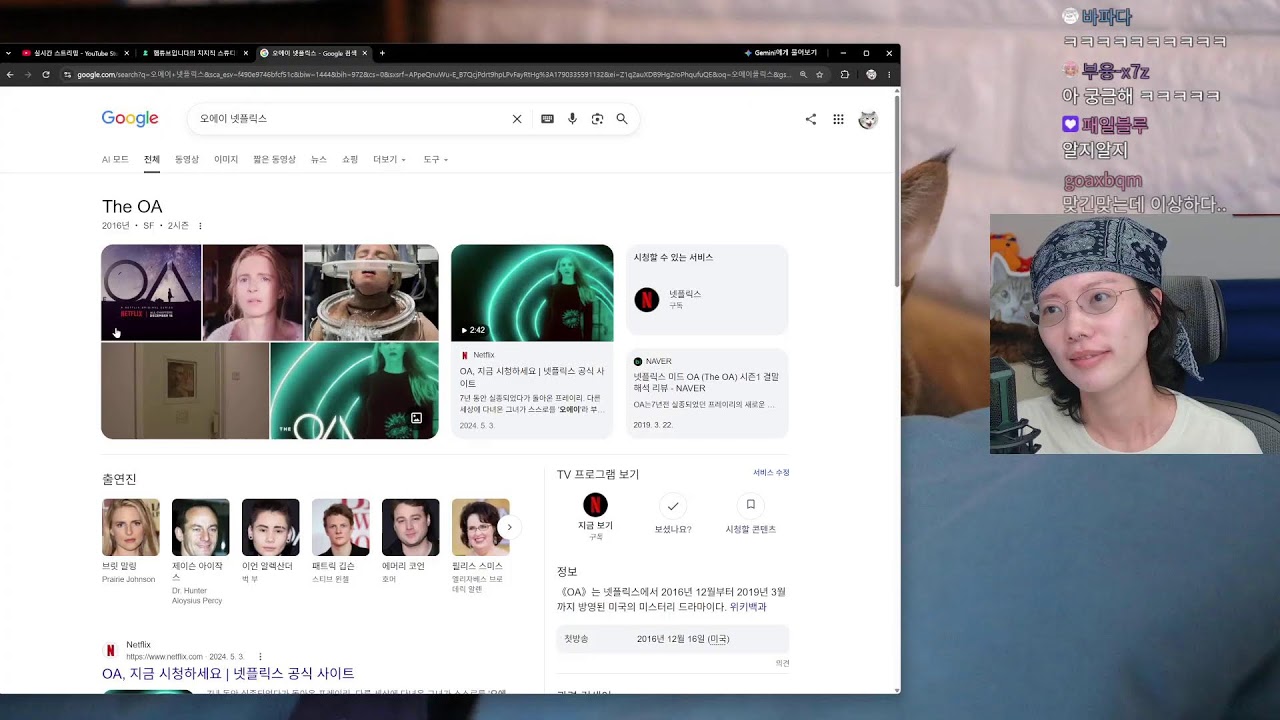
Task: Open the on-screen keyboard input tool
Action: tap(547, 119)
